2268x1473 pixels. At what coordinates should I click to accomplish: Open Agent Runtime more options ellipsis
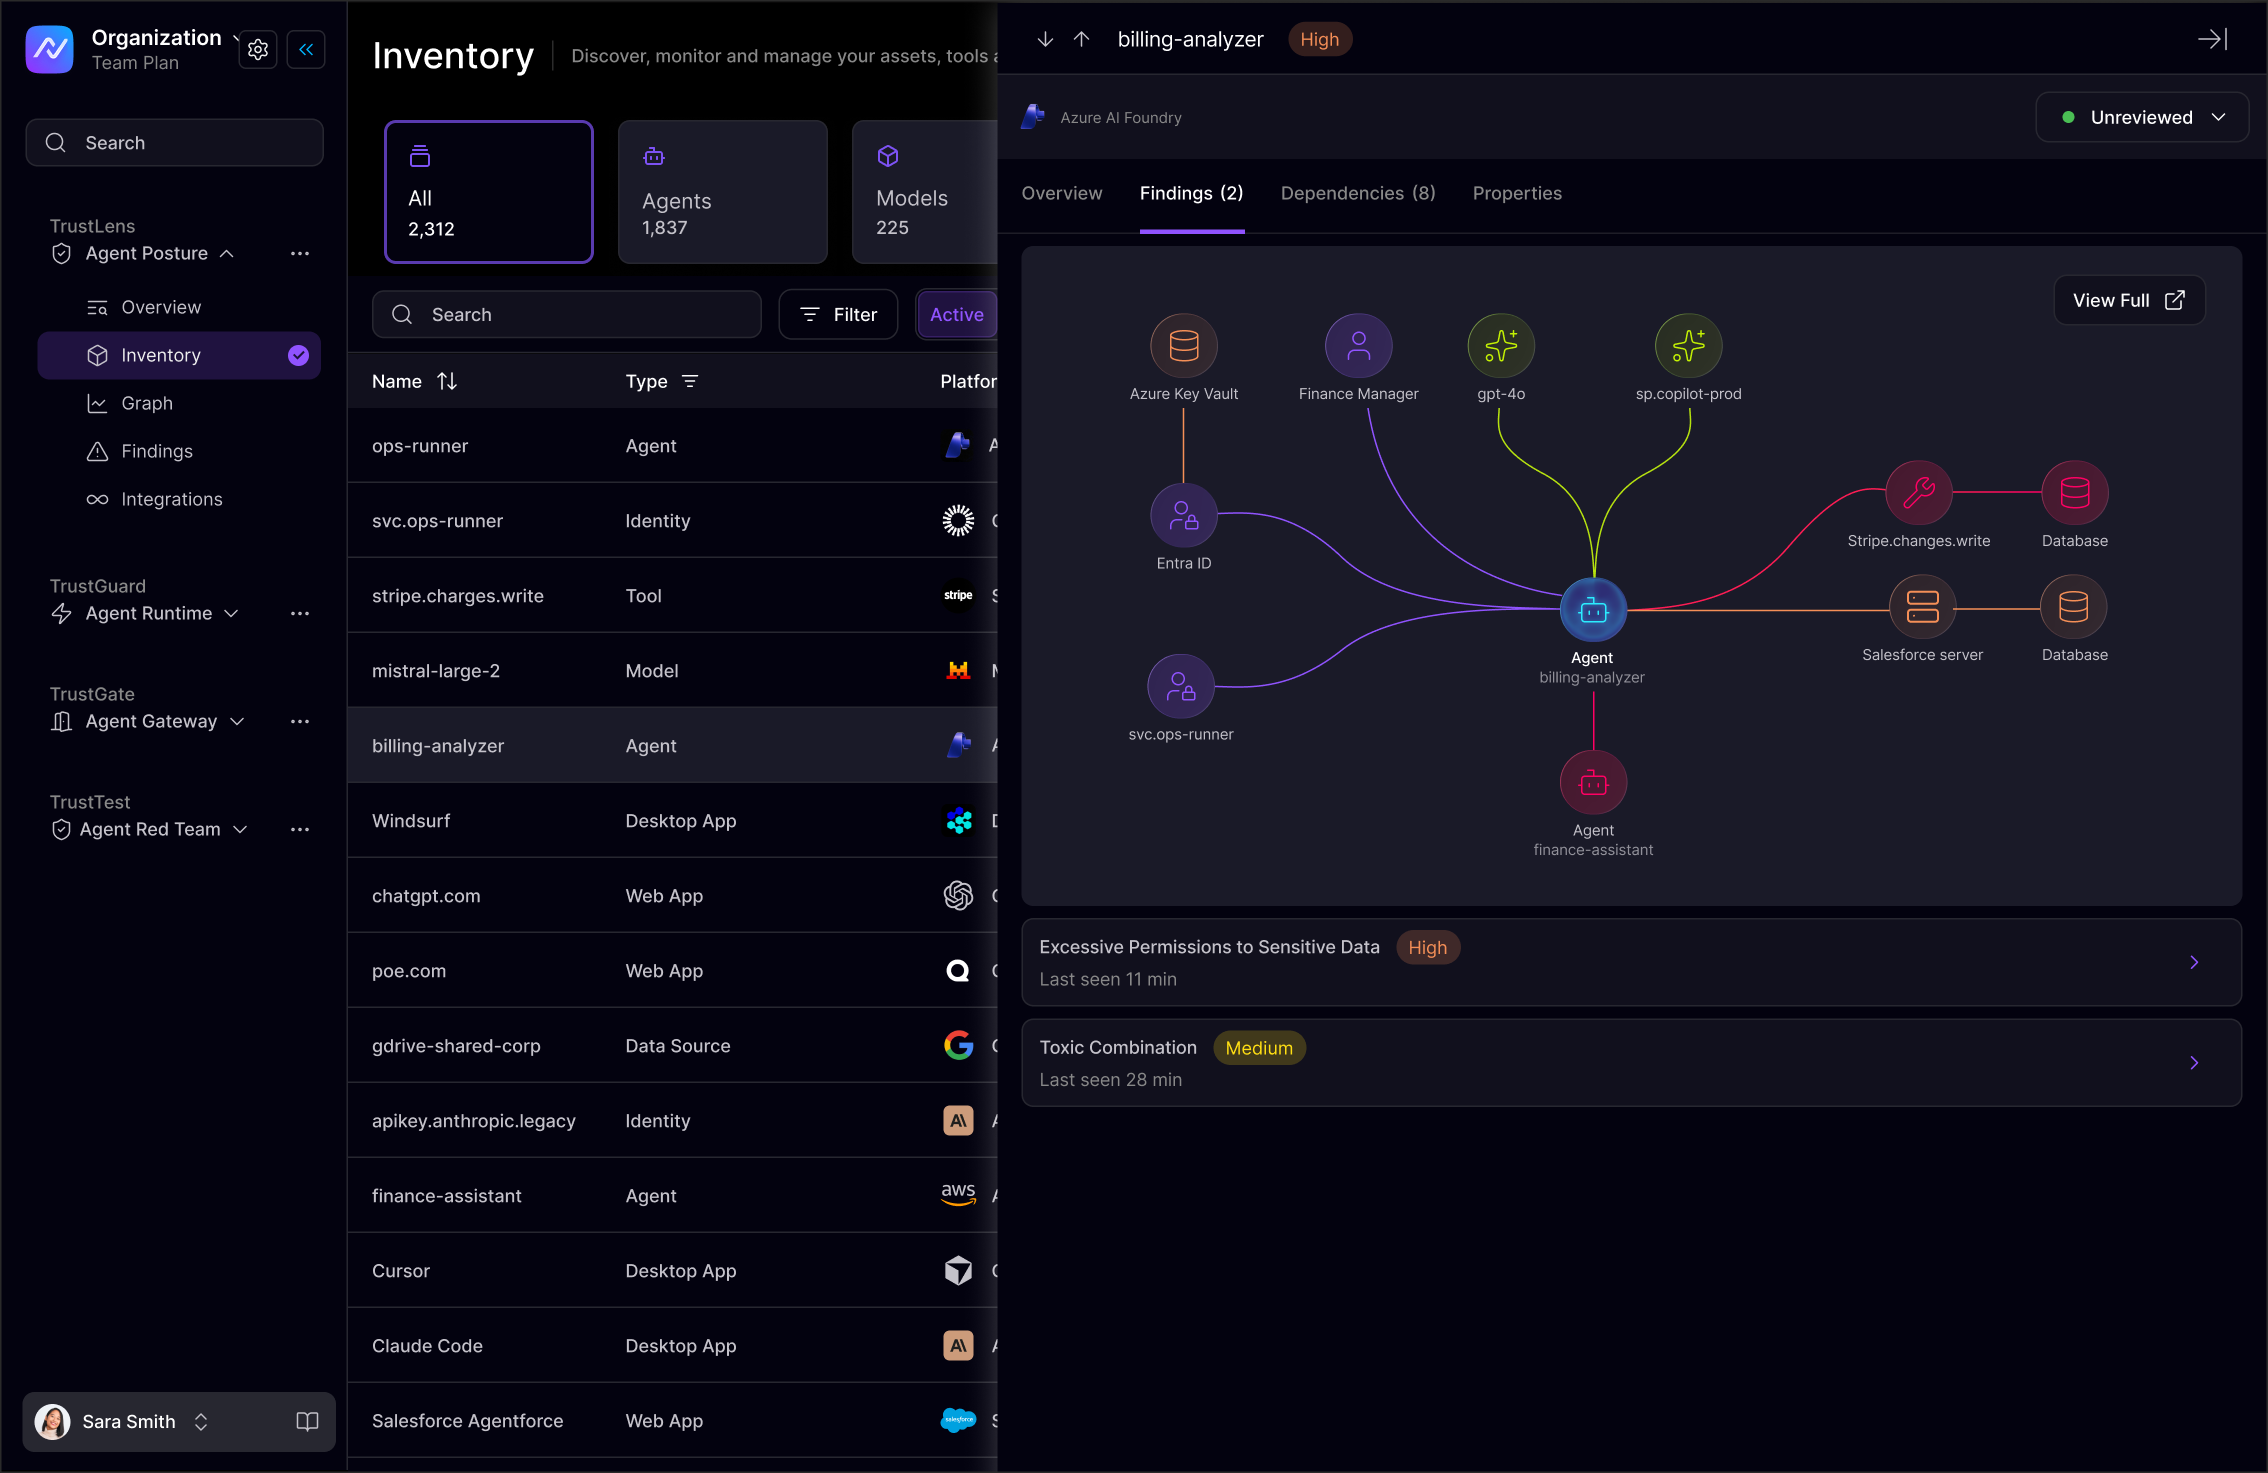(x=300, y=613)
